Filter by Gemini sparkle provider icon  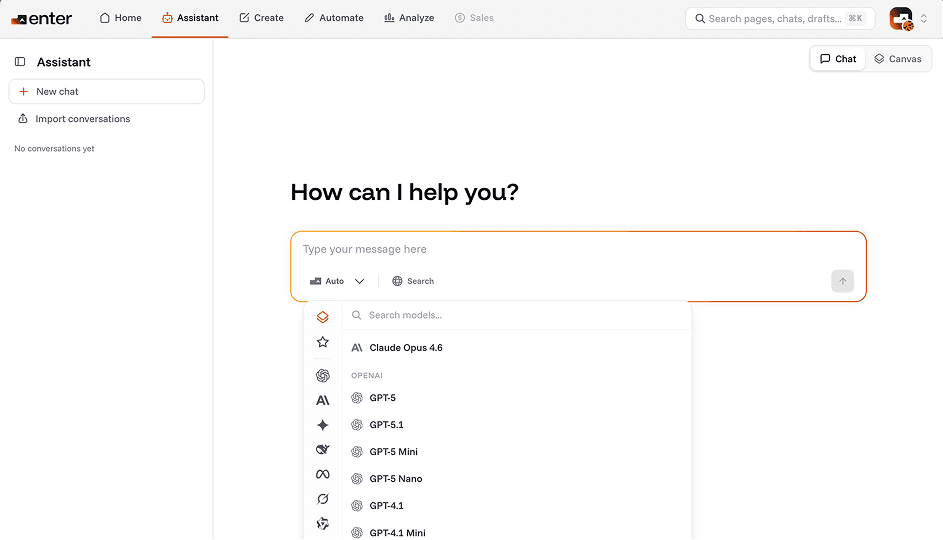pyautogui.click(x=323, y=425)
